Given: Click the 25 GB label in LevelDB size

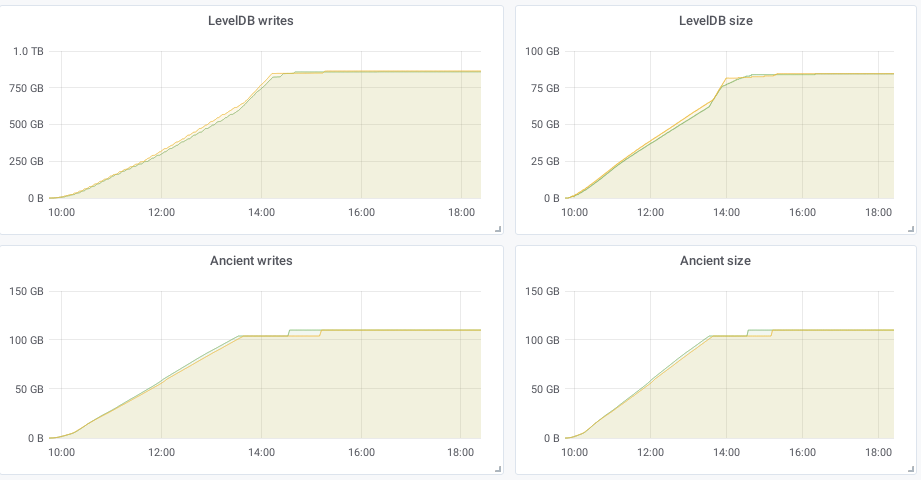Looking at the screenshot, I should click(x=545, y=161).
